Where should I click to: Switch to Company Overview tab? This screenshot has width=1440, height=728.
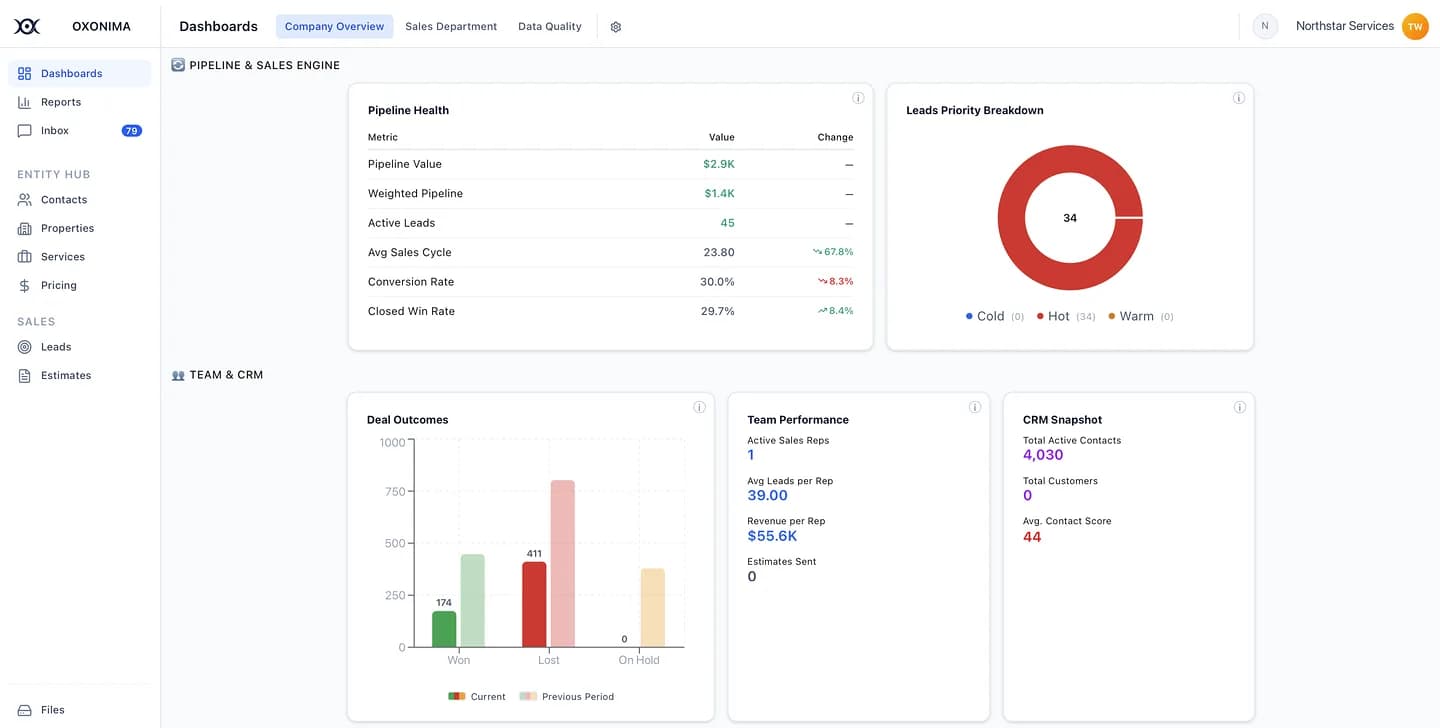[334, 27]
